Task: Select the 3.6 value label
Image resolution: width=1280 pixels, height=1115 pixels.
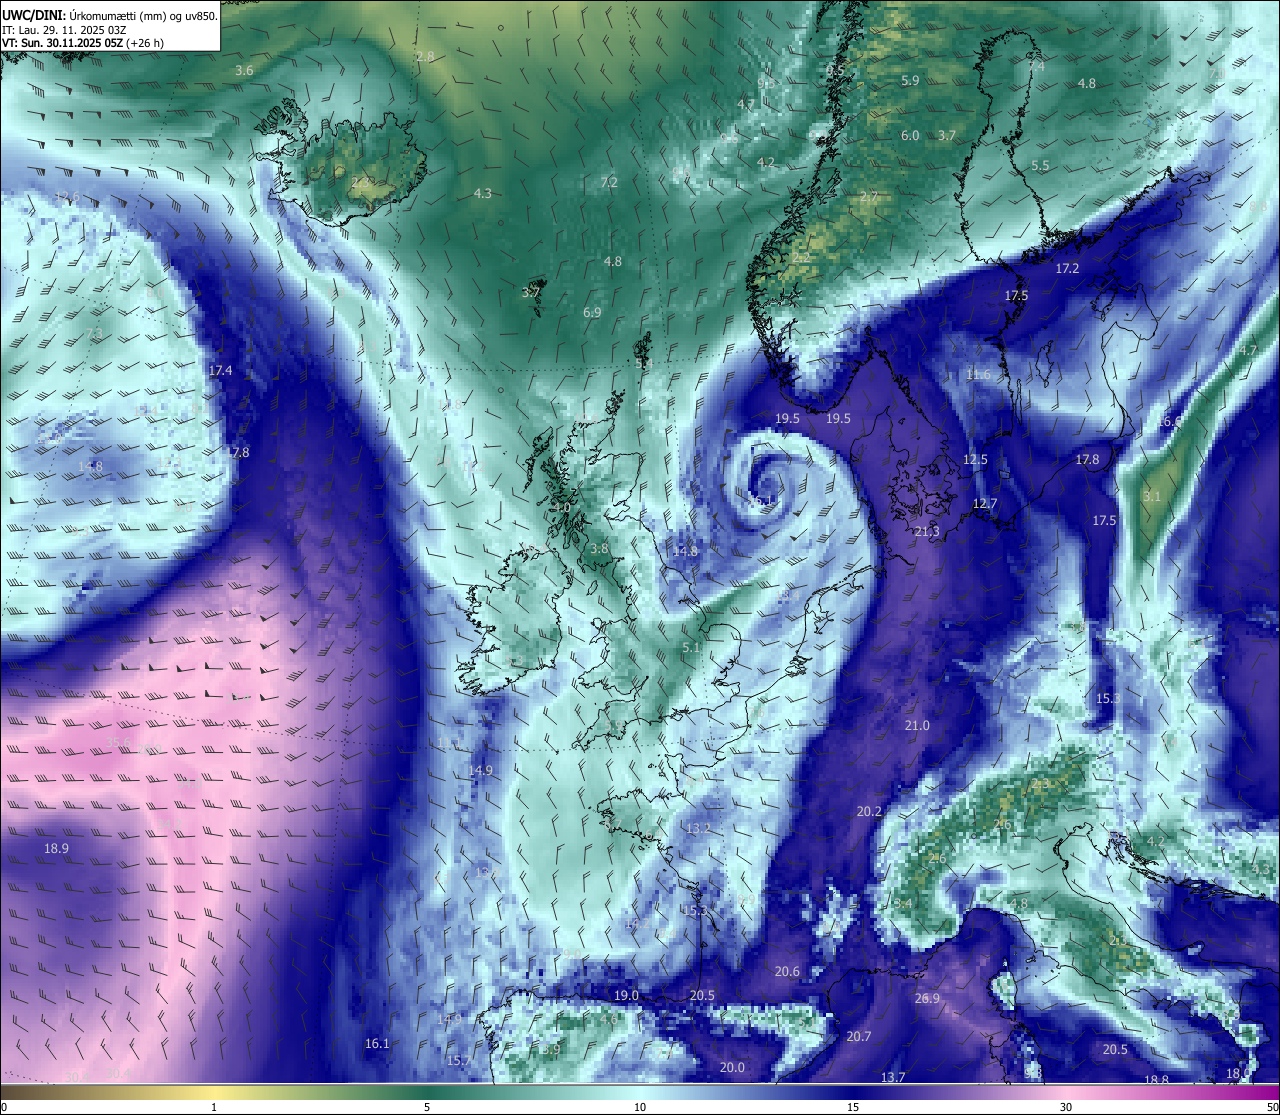Action: pyautogui.click(x=244, y=70)
